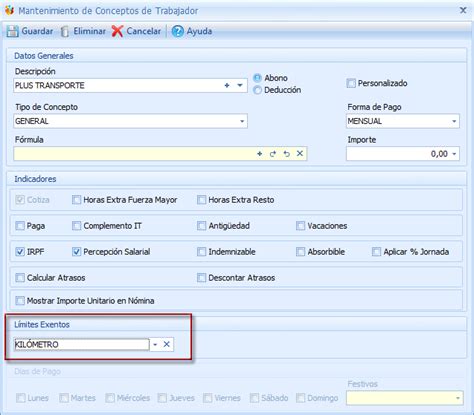The height and width of the screenshot is (415, 474).
Task: Open the Festivos dropdown
Action: 458,398
